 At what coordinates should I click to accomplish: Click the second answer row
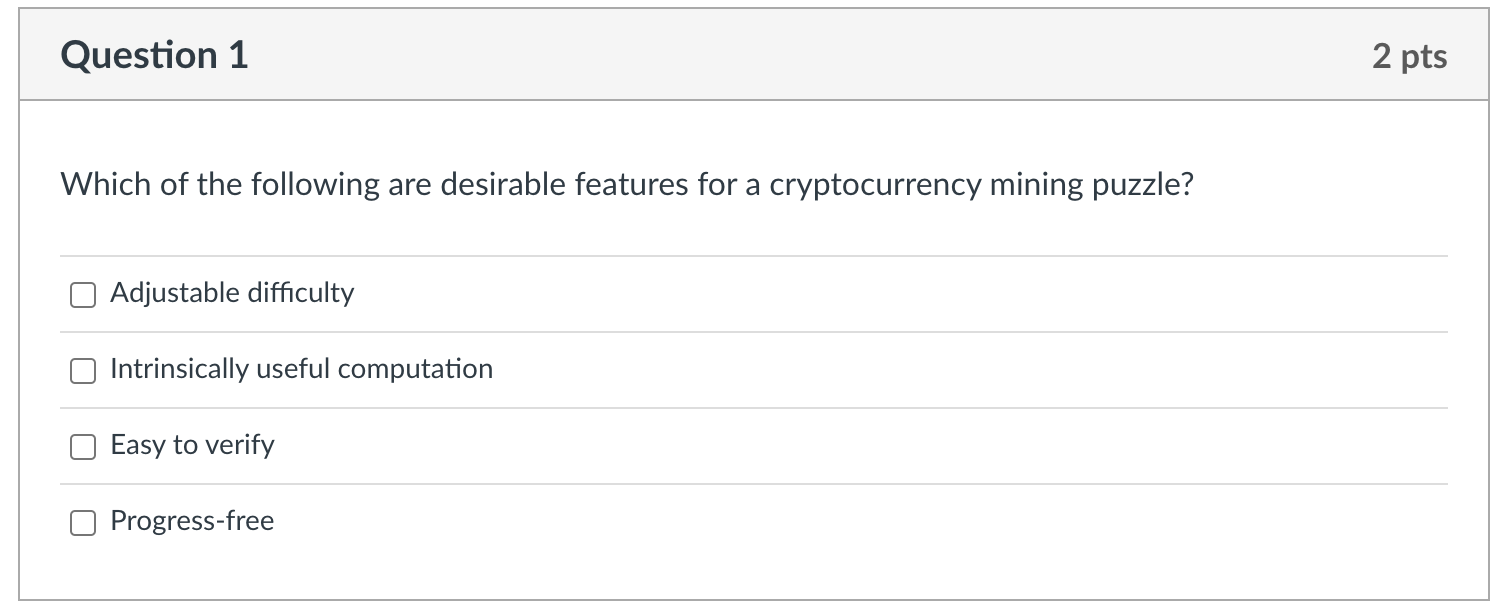click(x=700, y=370)
